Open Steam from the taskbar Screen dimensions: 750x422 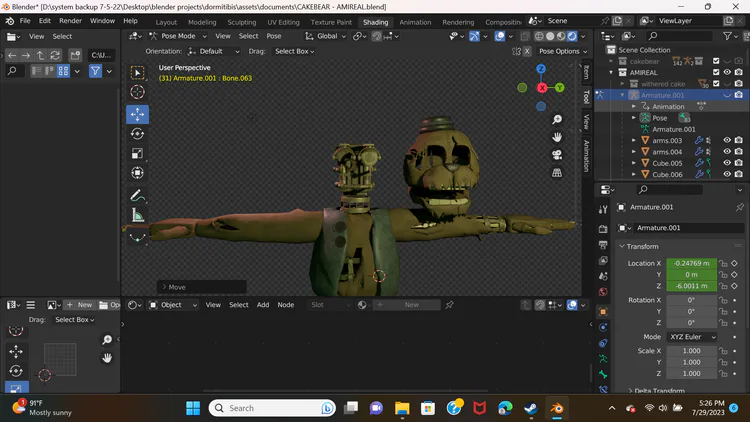[x=530, y=408]
